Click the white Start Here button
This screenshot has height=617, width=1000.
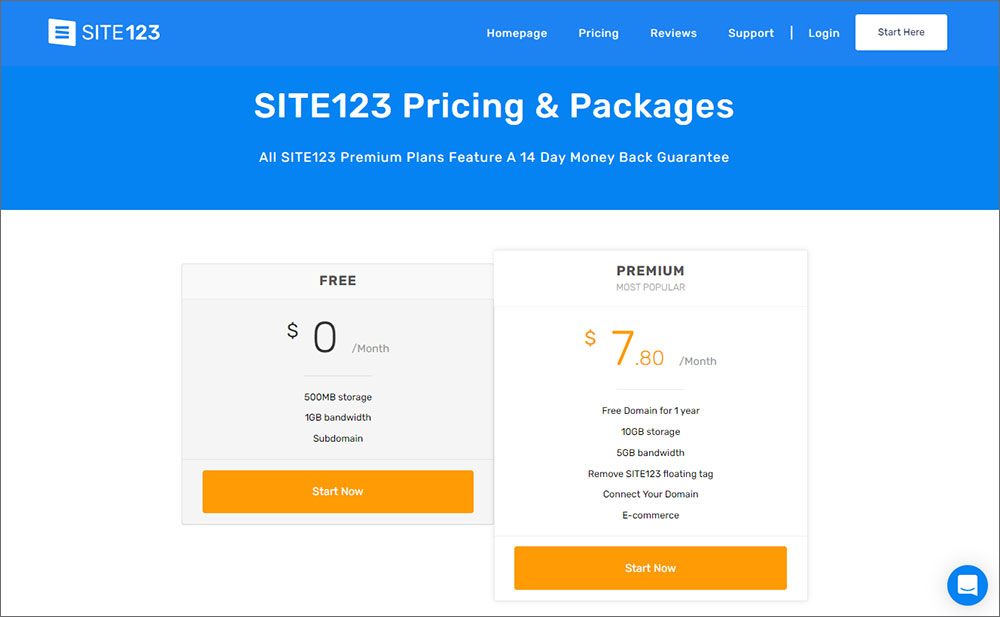click(x=901, y=32)
